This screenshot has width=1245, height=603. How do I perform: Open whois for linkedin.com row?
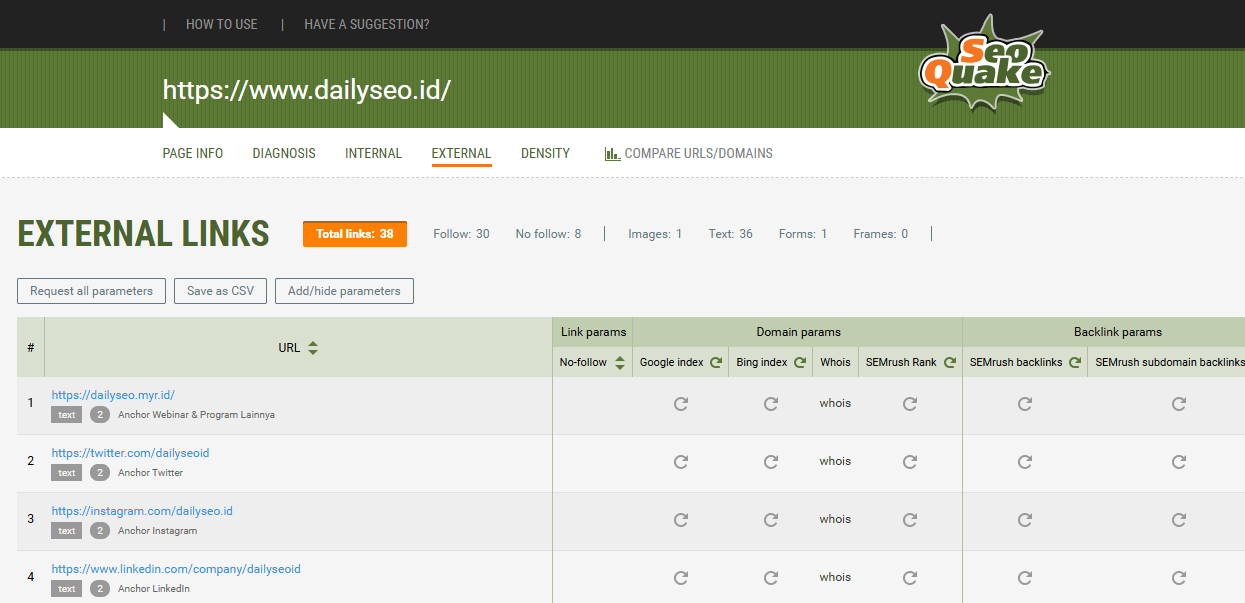point(835,577)
